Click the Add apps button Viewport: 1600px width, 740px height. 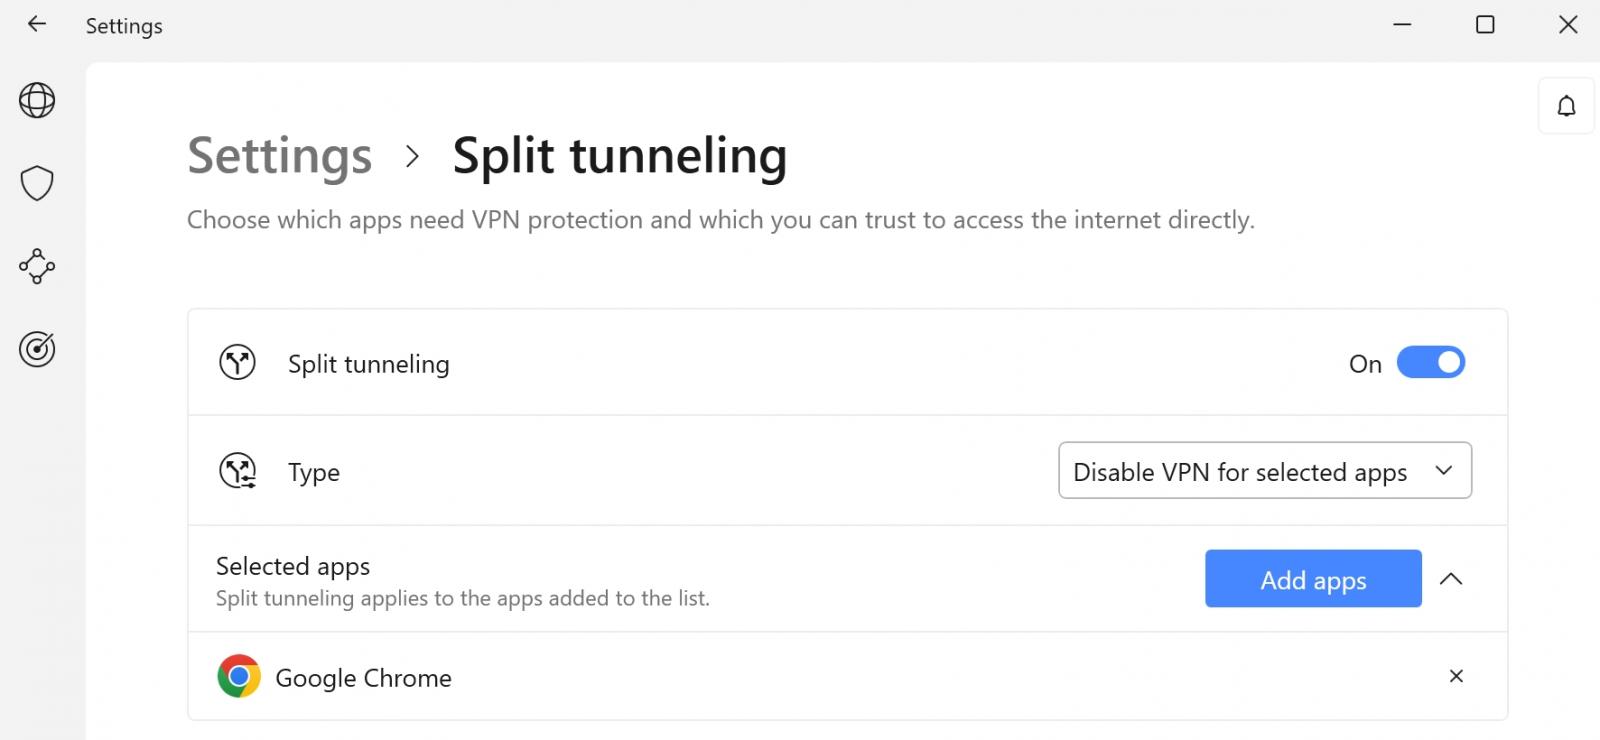[1312, 579]
